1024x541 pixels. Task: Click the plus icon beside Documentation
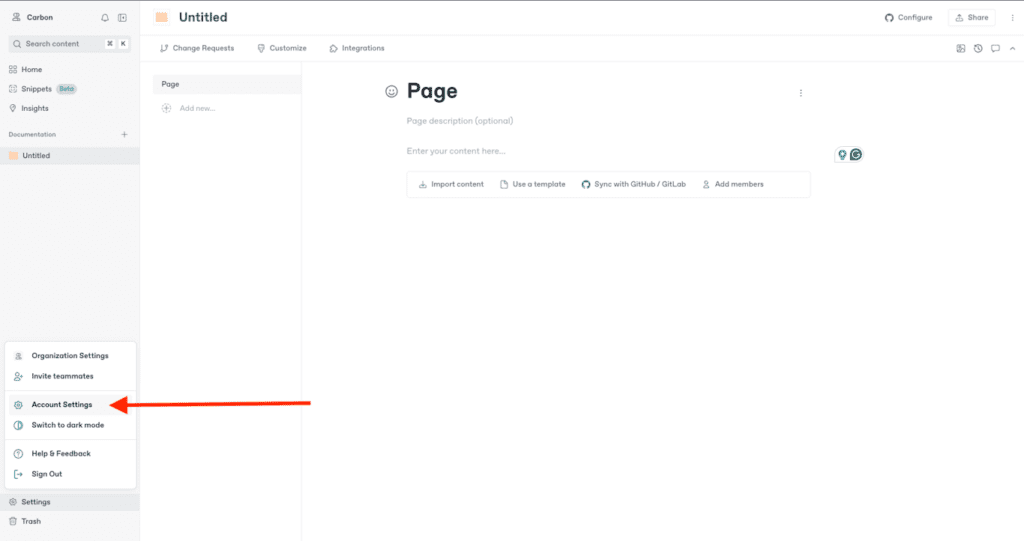pos(124,134)
